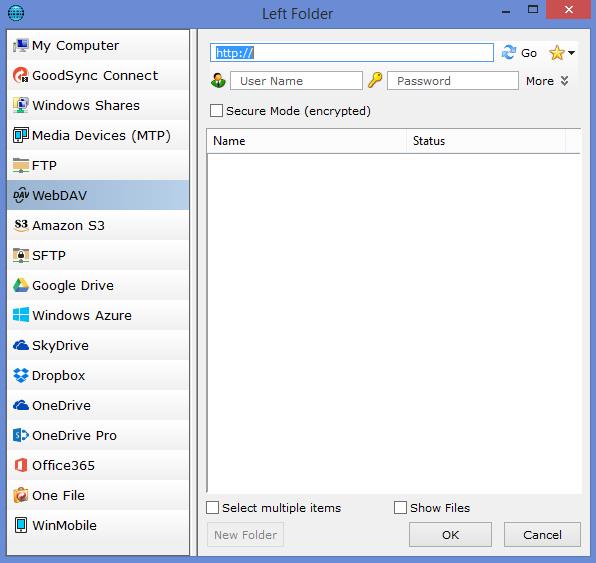Click the Amazon S3 icon
The height and width of the screenshot is (563, 596).
click(x=21, y=225)
